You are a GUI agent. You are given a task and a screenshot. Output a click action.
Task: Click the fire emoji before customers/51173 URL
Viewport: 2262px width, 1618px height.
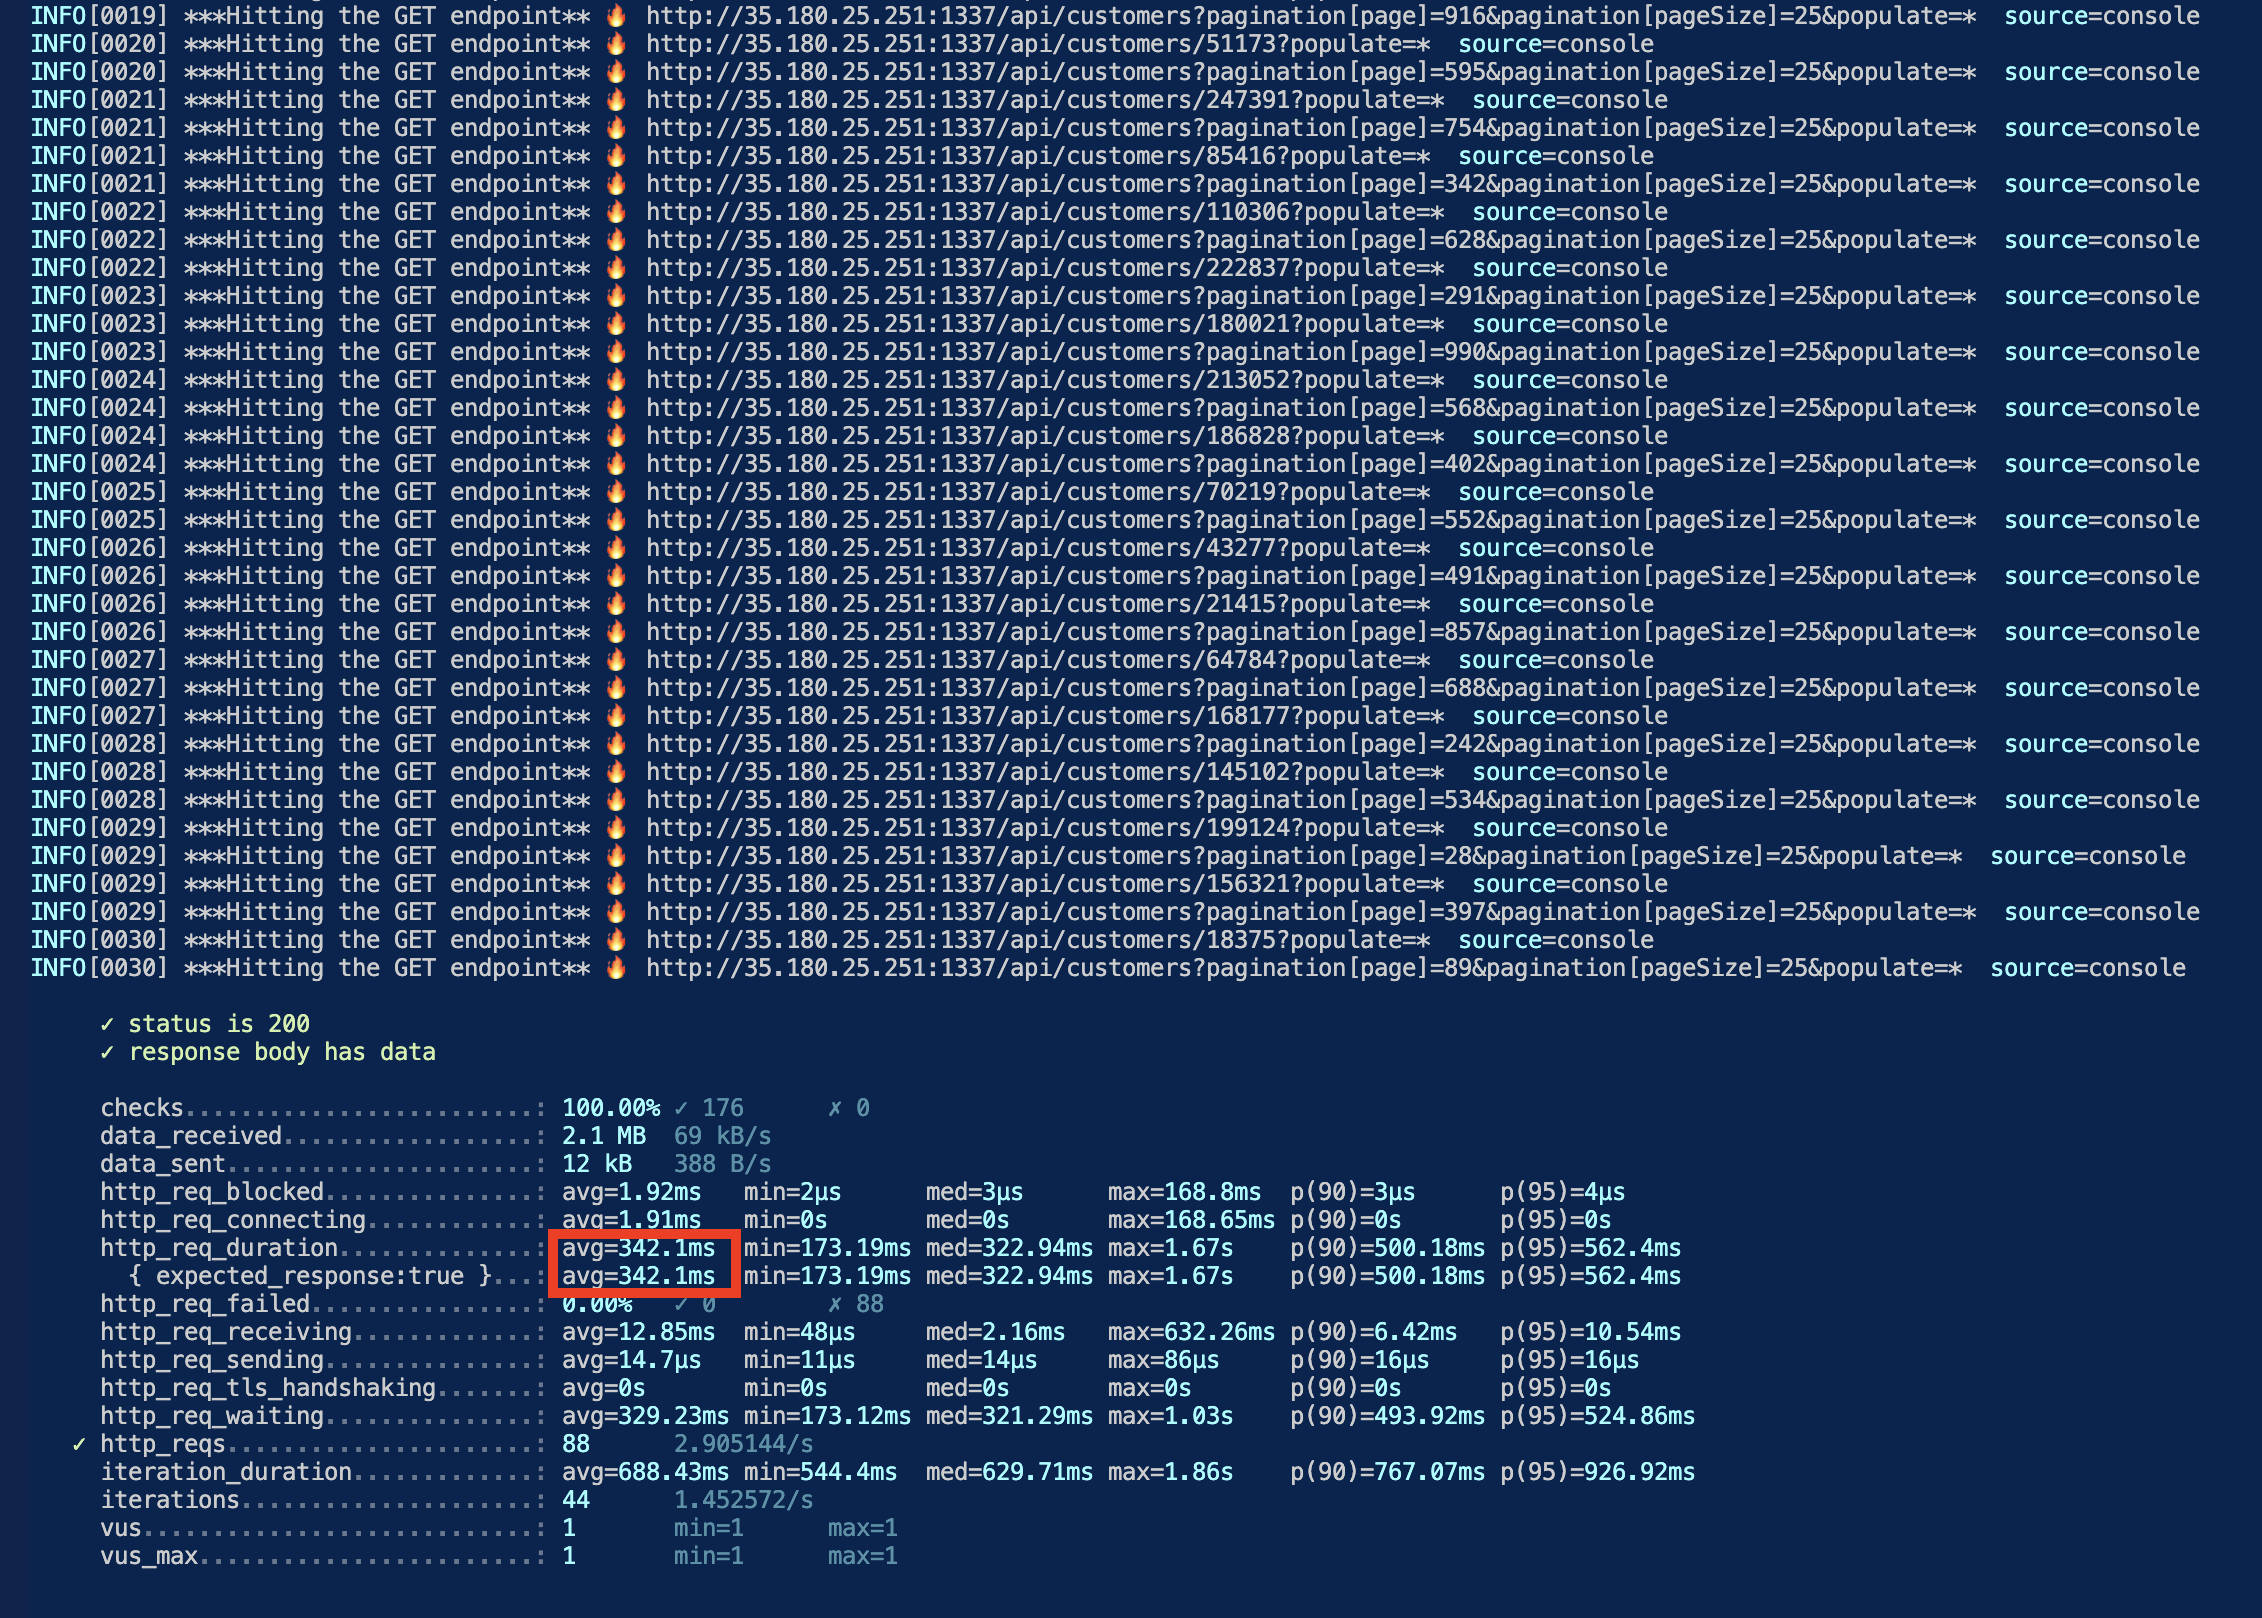[x=617, y=44]
